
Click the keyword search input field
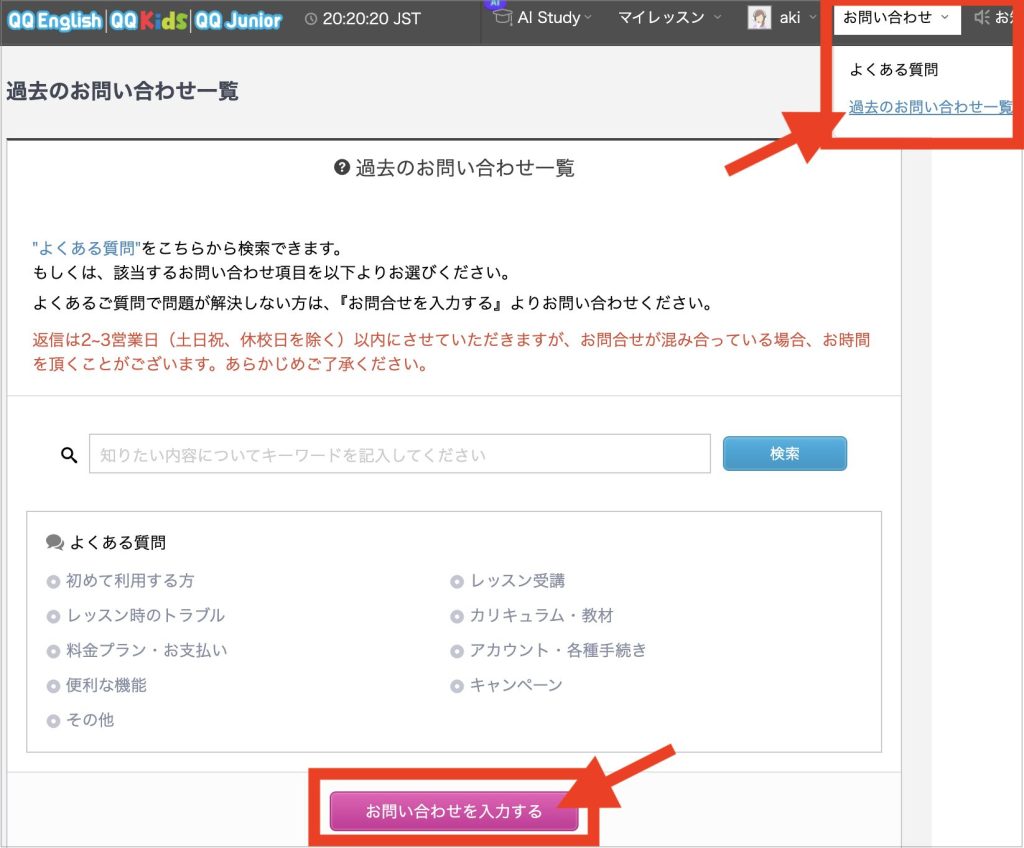398,453
